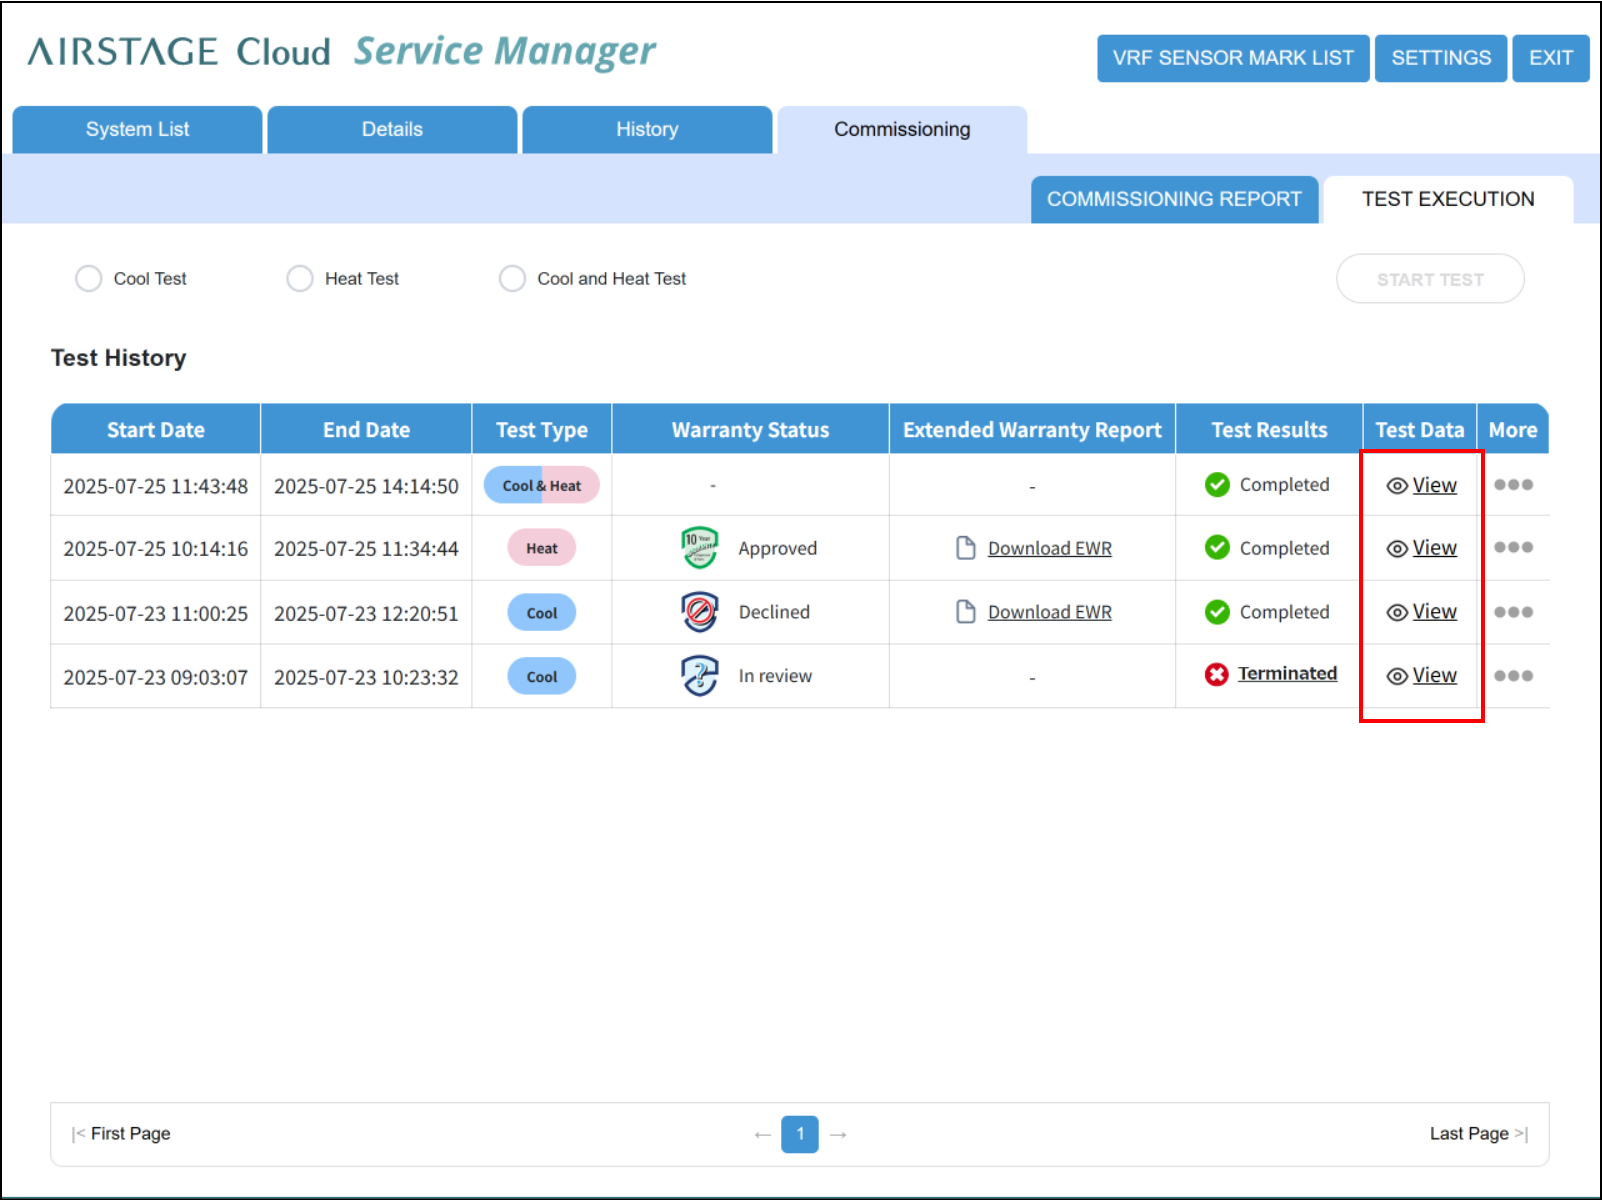Click the Declined warranty shield icon
This screenshot has width=1602, height=1200.
pyautogui.click(x=700, y=612)
